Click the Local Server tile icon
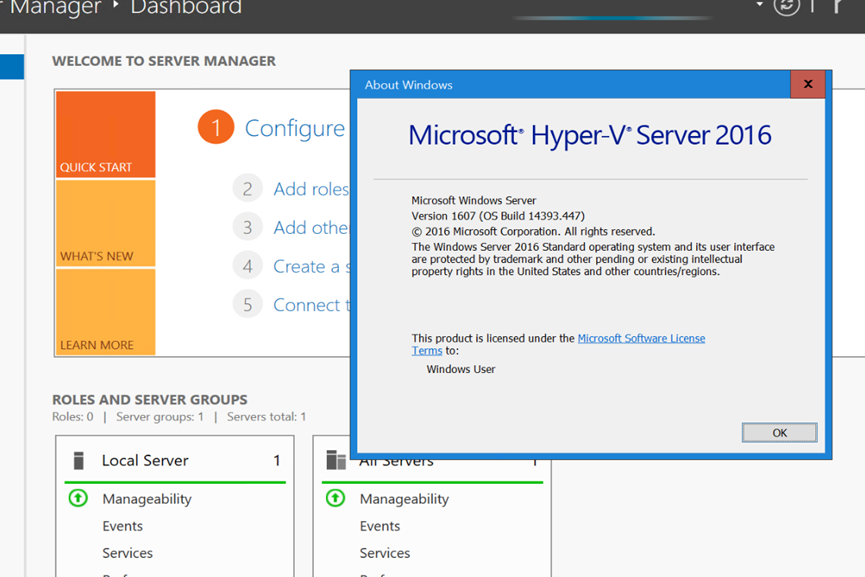 coord(79,461)
